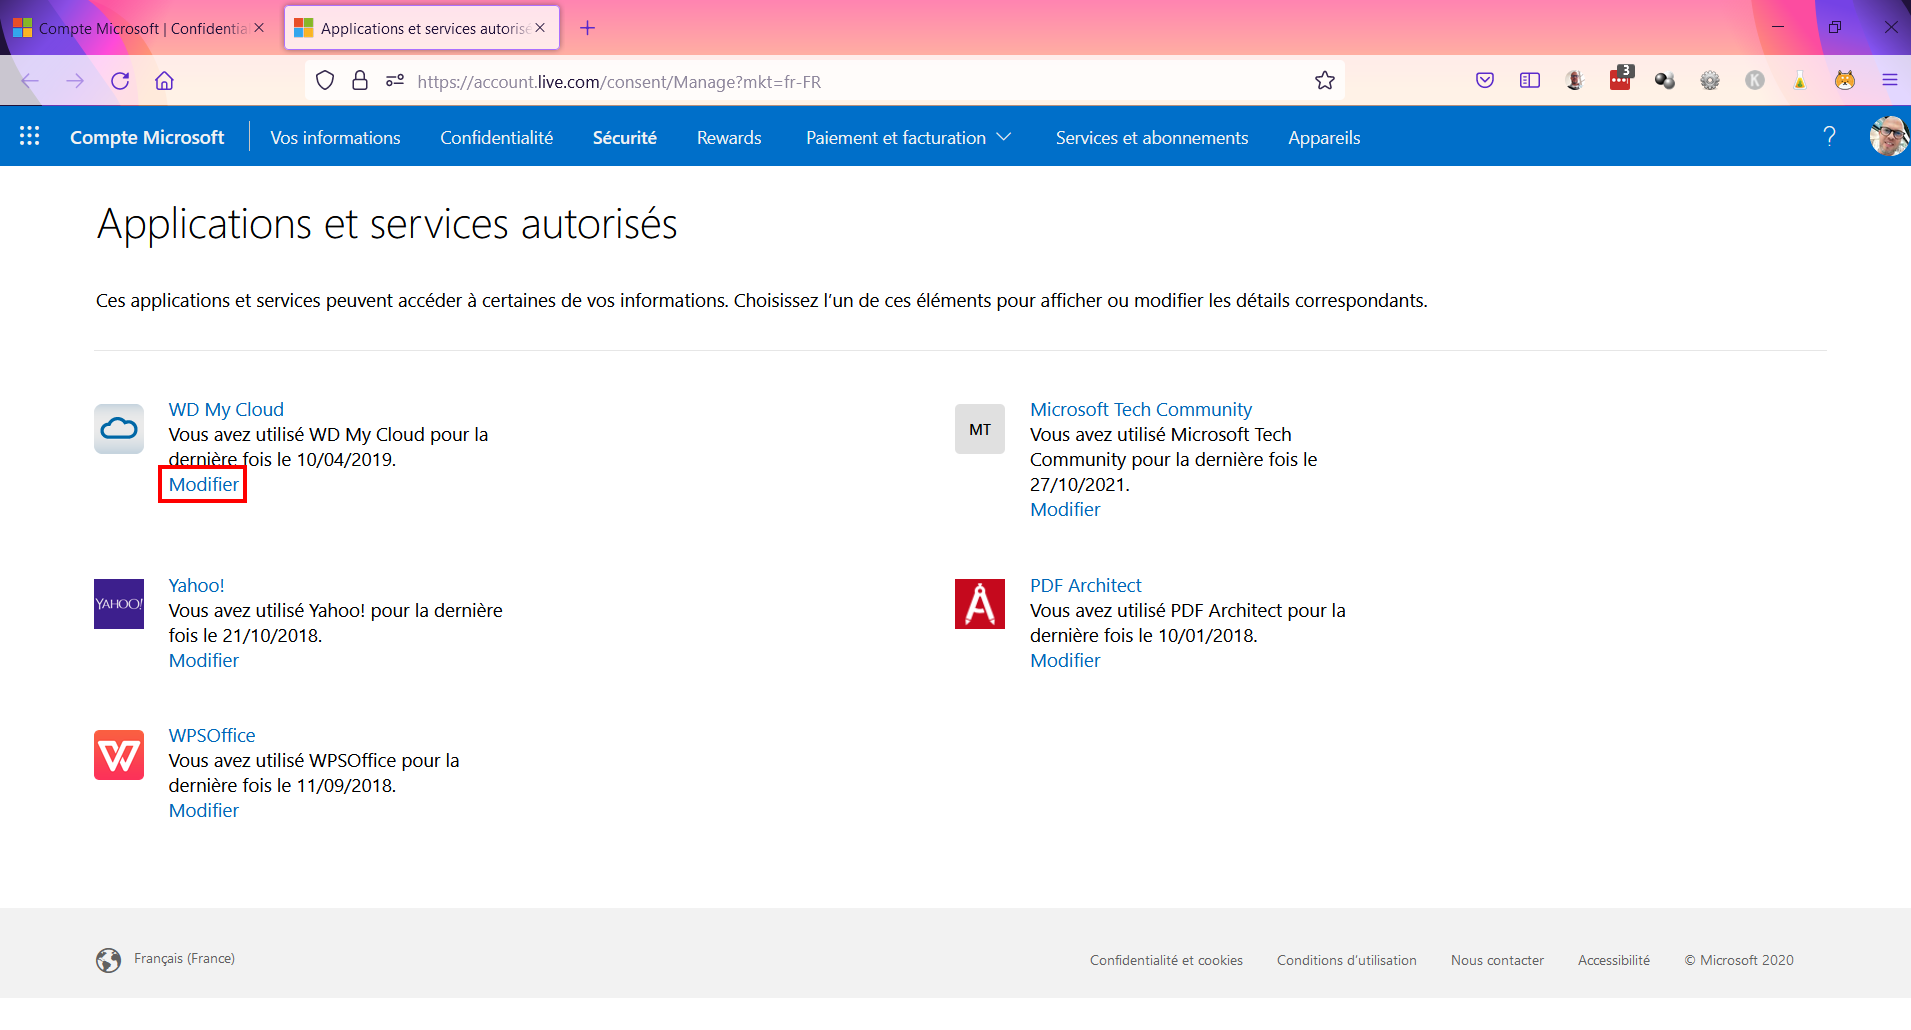Click the Nous contacter footer link
The height and width of the screenshot is (1030, 1911).
pyautogui.click(x=1497, y=960)
